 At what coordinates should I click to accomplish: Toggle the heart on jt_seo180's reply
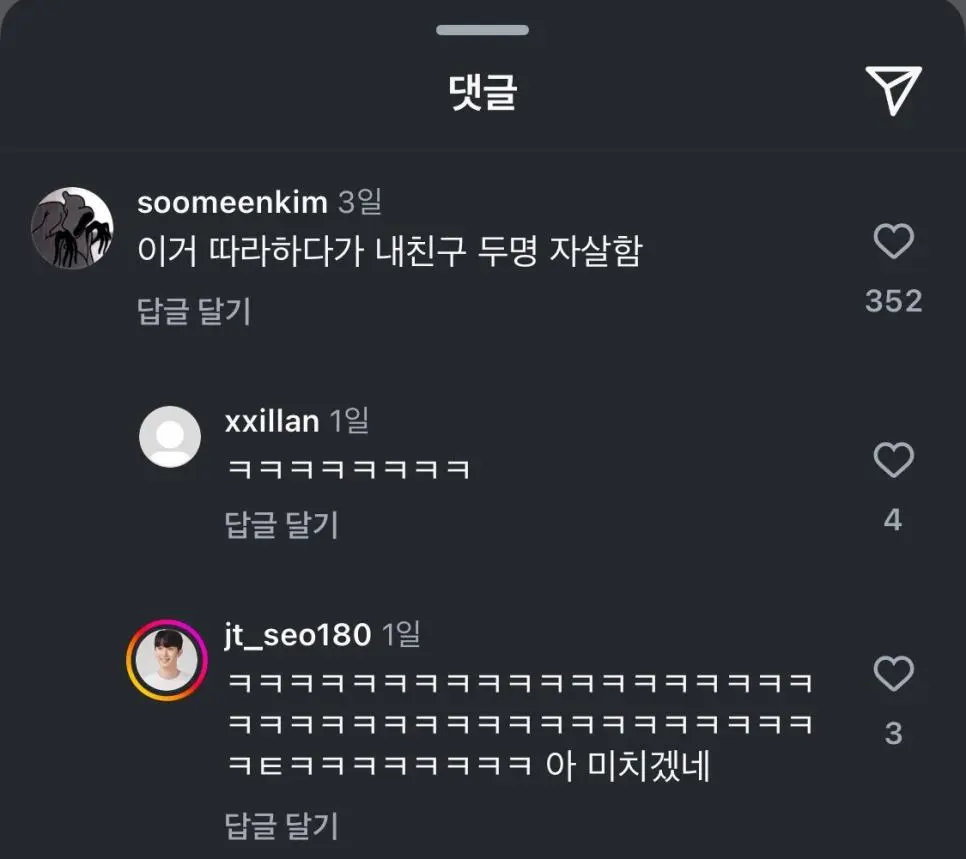(x=893, y=674)
